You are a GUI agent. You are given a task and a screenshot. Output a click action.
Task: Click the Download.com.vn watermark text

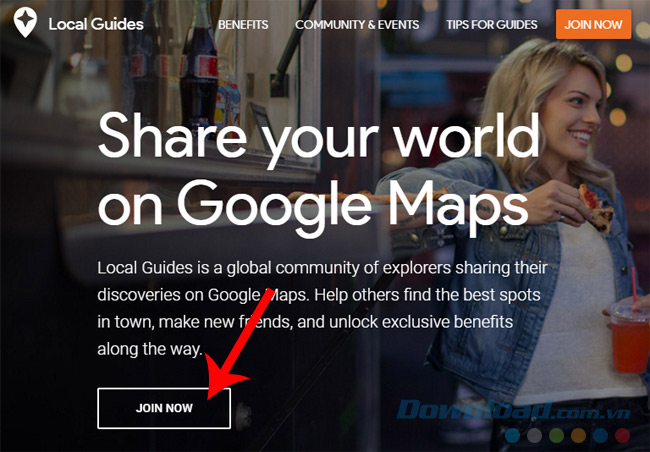coord(513,411)
